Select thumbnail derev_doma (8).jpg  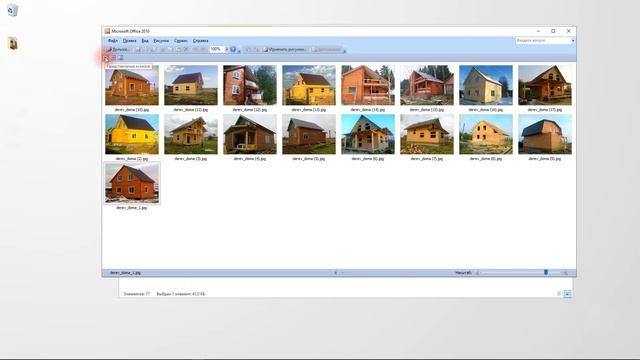click(486, 134)
